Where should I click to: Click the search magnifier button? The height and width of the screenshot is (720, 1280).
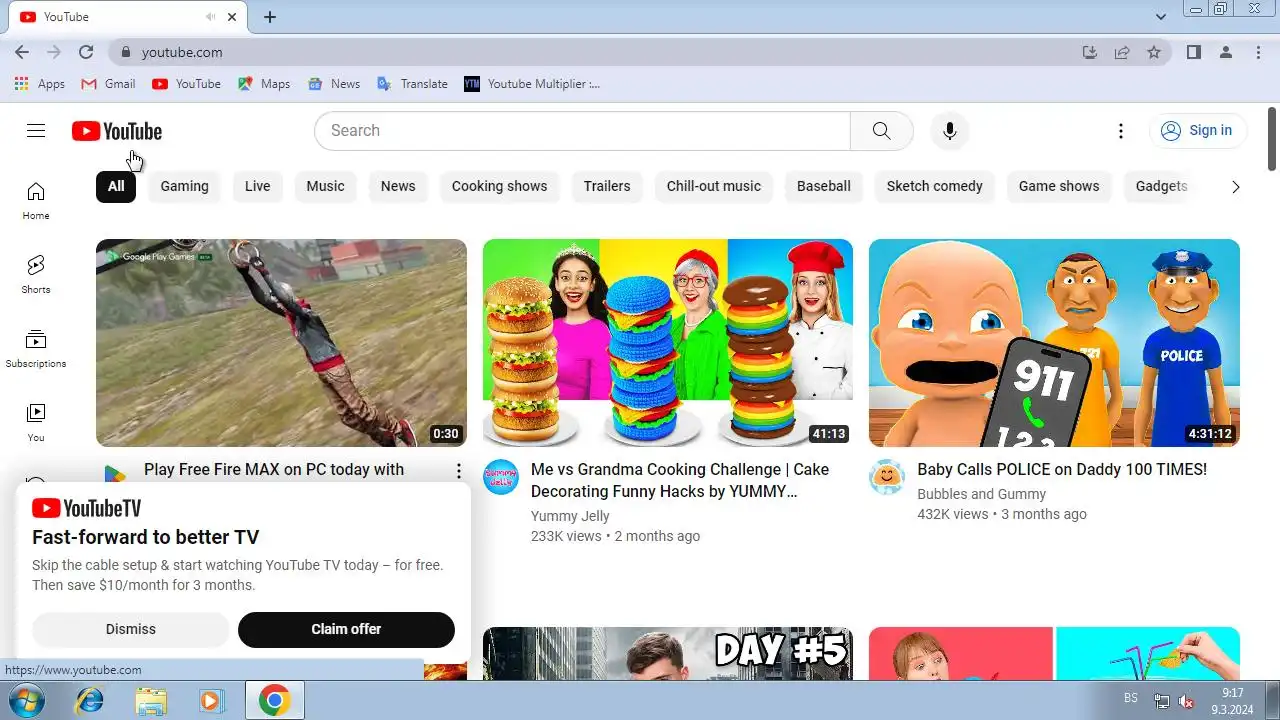[881, 131]
